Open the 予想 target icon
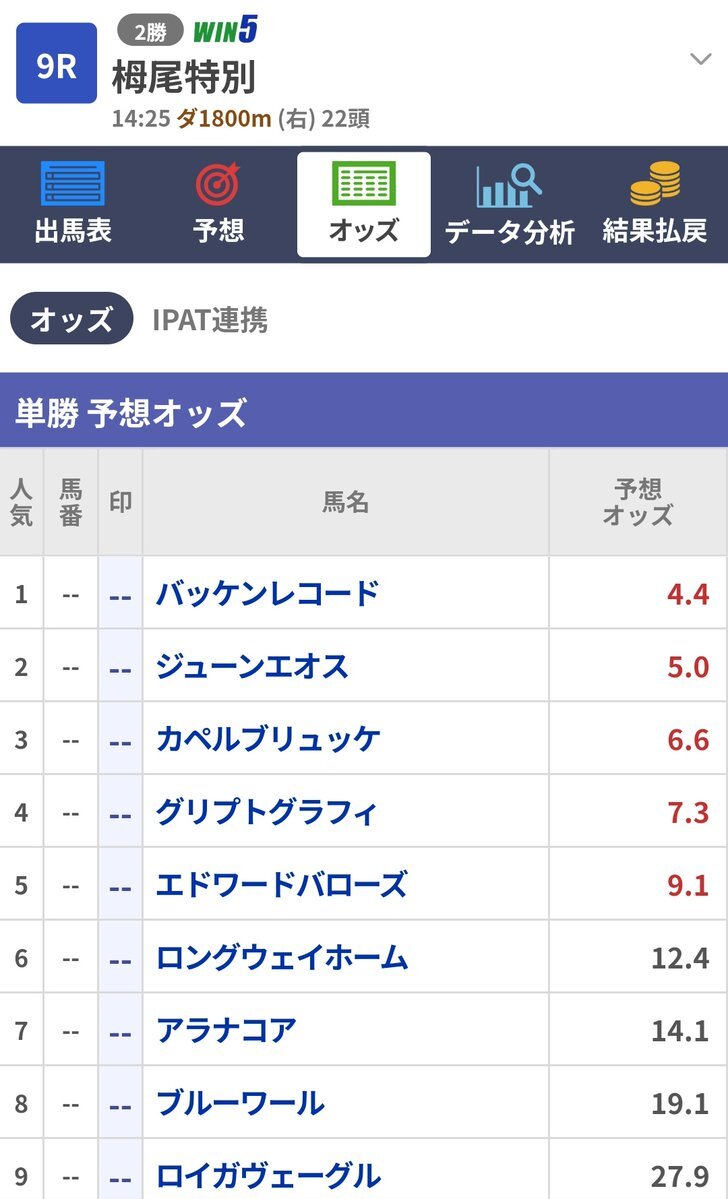728x1199 pixels. 218,184
